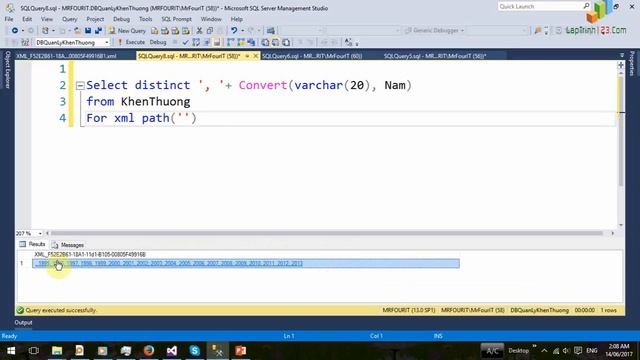Click the Cut scissors icon
The width and height of the screenshot is (640, 360).
click(199, 31)
